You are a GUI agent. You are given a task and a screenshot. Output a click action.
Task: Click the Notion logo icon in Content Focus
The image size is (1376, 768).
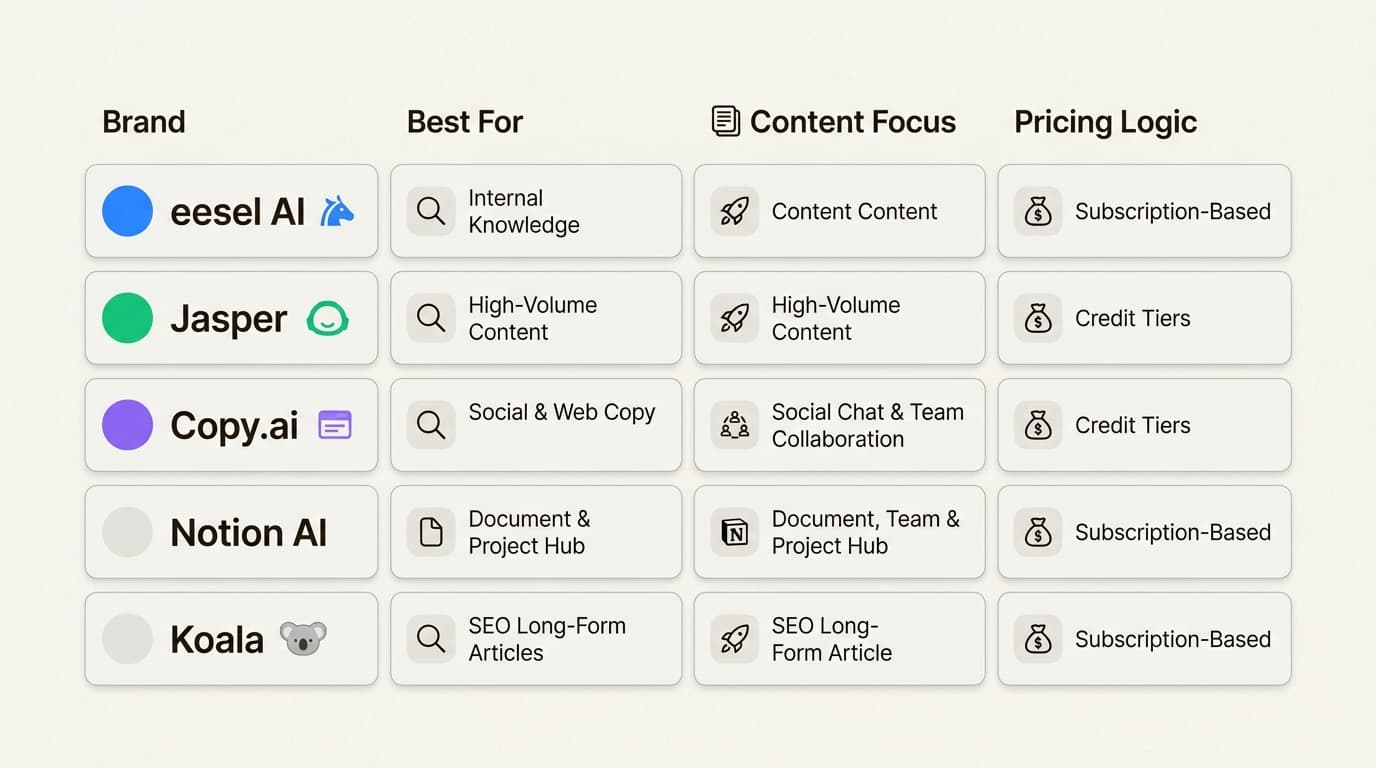[x=735, y=532]
